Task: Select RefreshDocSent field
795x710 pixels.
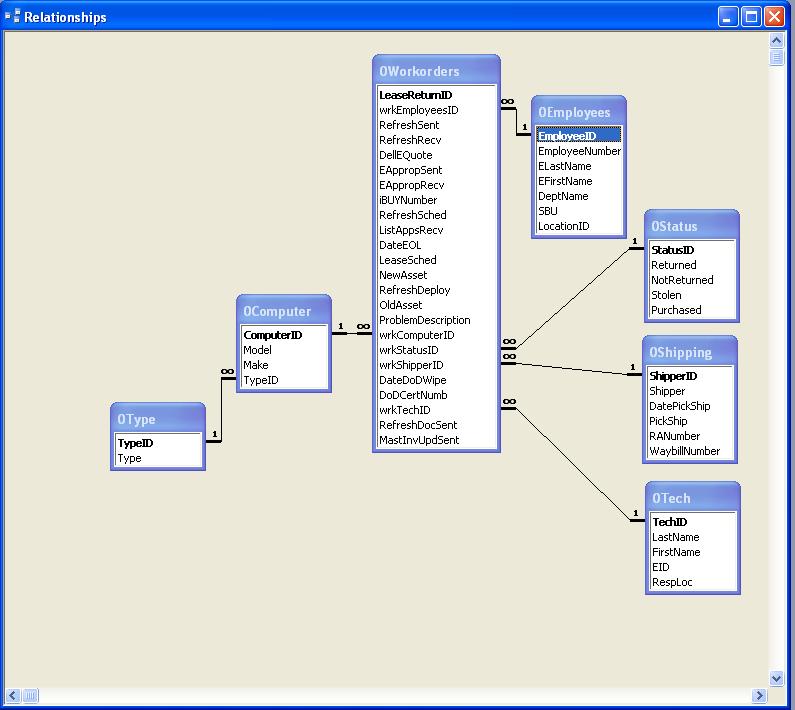Action: pos(436,425)
